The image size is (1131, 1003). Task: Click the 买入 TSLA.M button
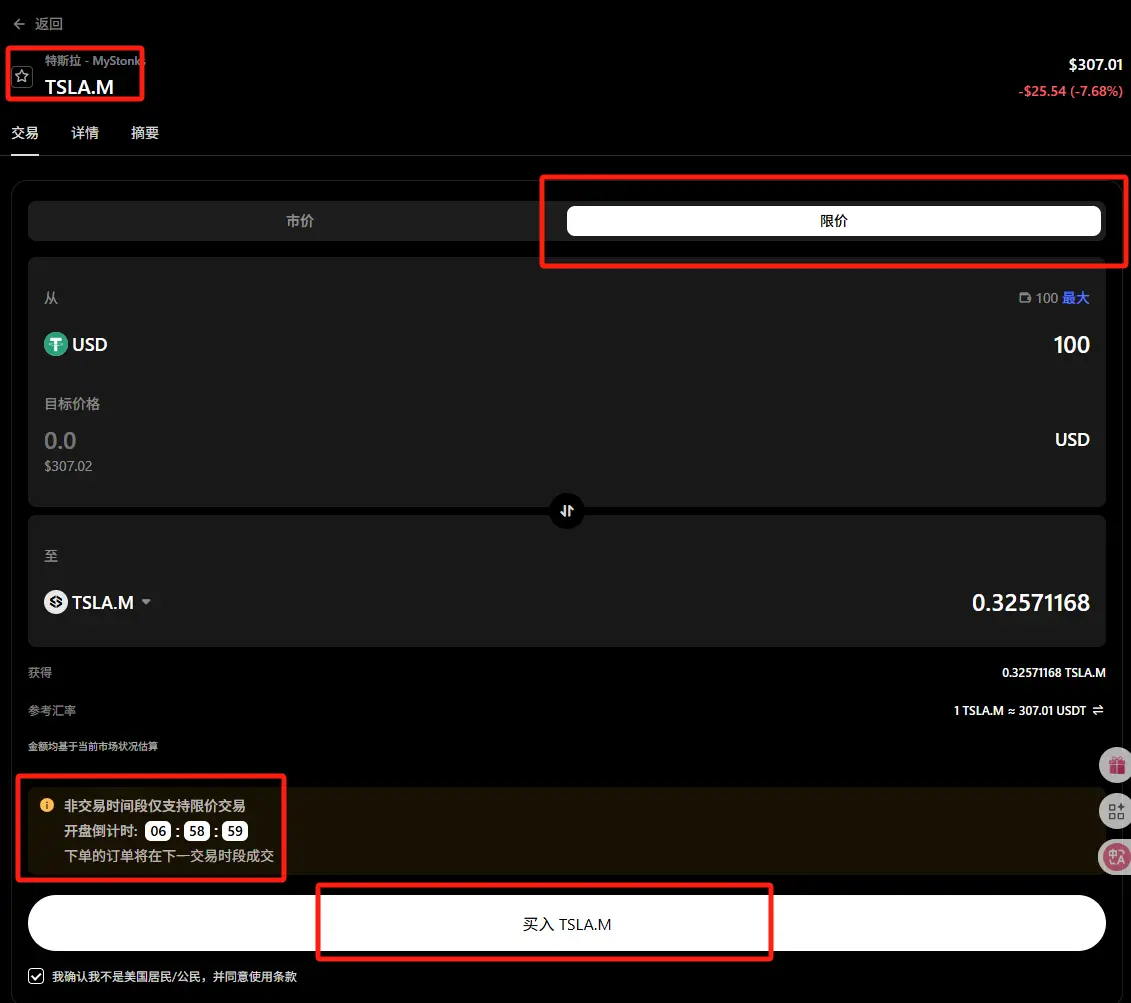click(x=567, y=924)
